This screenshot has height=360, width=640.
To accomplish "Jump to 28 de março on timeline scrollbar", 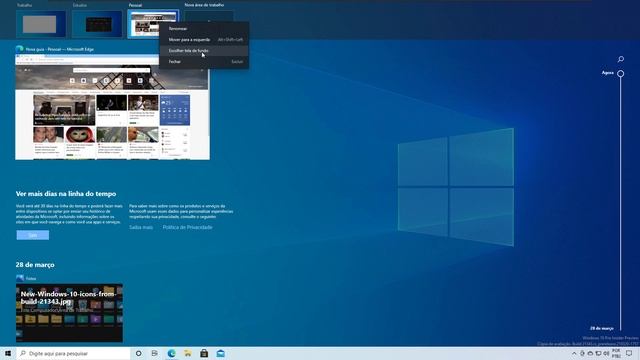I will [602, 328].
